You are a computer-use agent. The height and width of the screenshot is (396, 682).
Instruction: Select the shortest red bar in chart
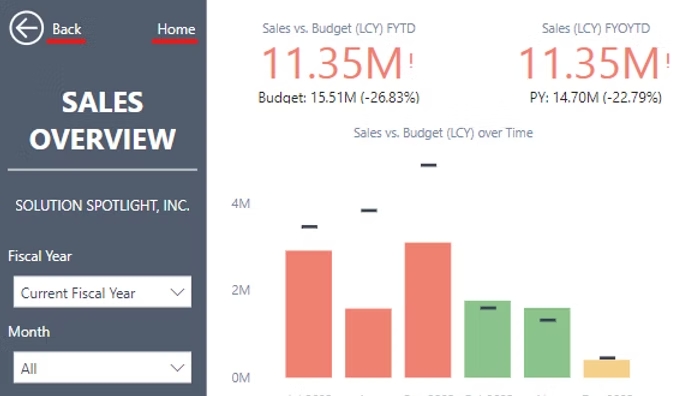pyautogui.click(x=368, y=343)
